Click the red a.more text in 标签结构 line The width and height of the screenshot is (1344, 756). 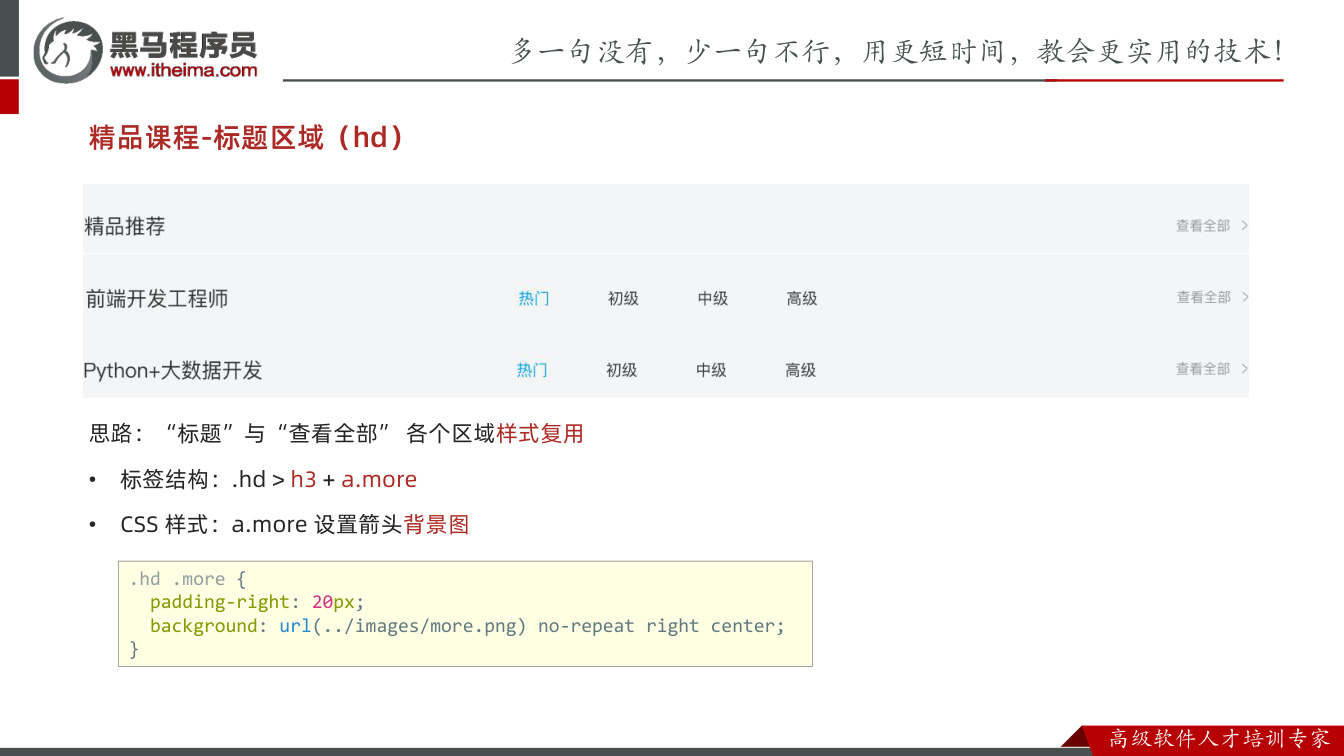pos(379,480)
